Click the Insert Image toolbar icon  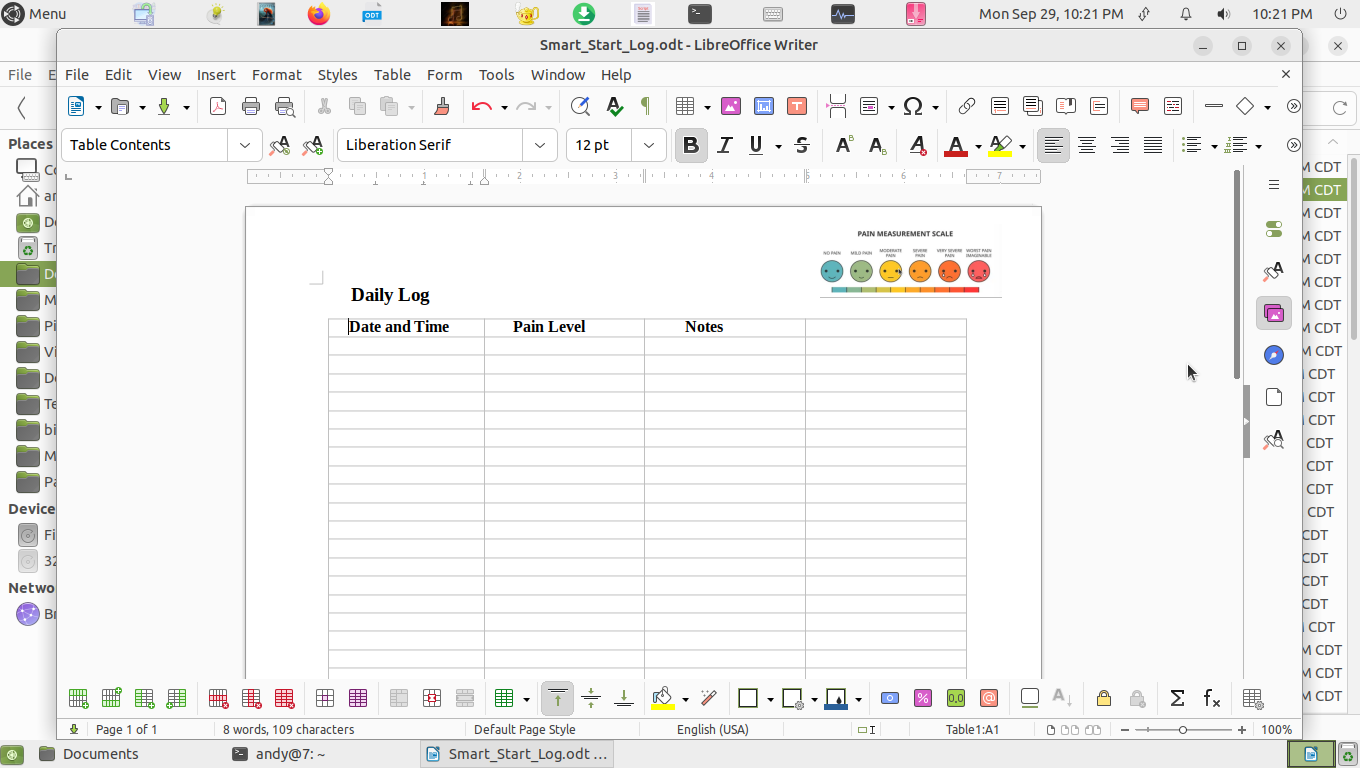730,106
